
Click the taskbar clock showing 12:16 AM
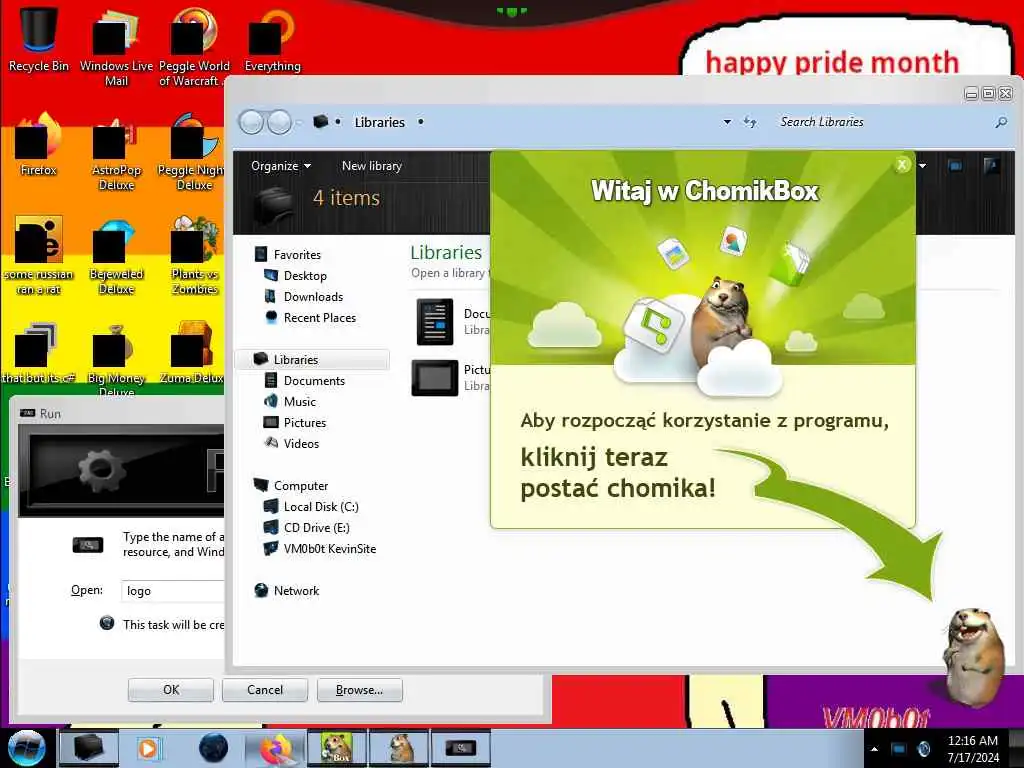[973, 748]
